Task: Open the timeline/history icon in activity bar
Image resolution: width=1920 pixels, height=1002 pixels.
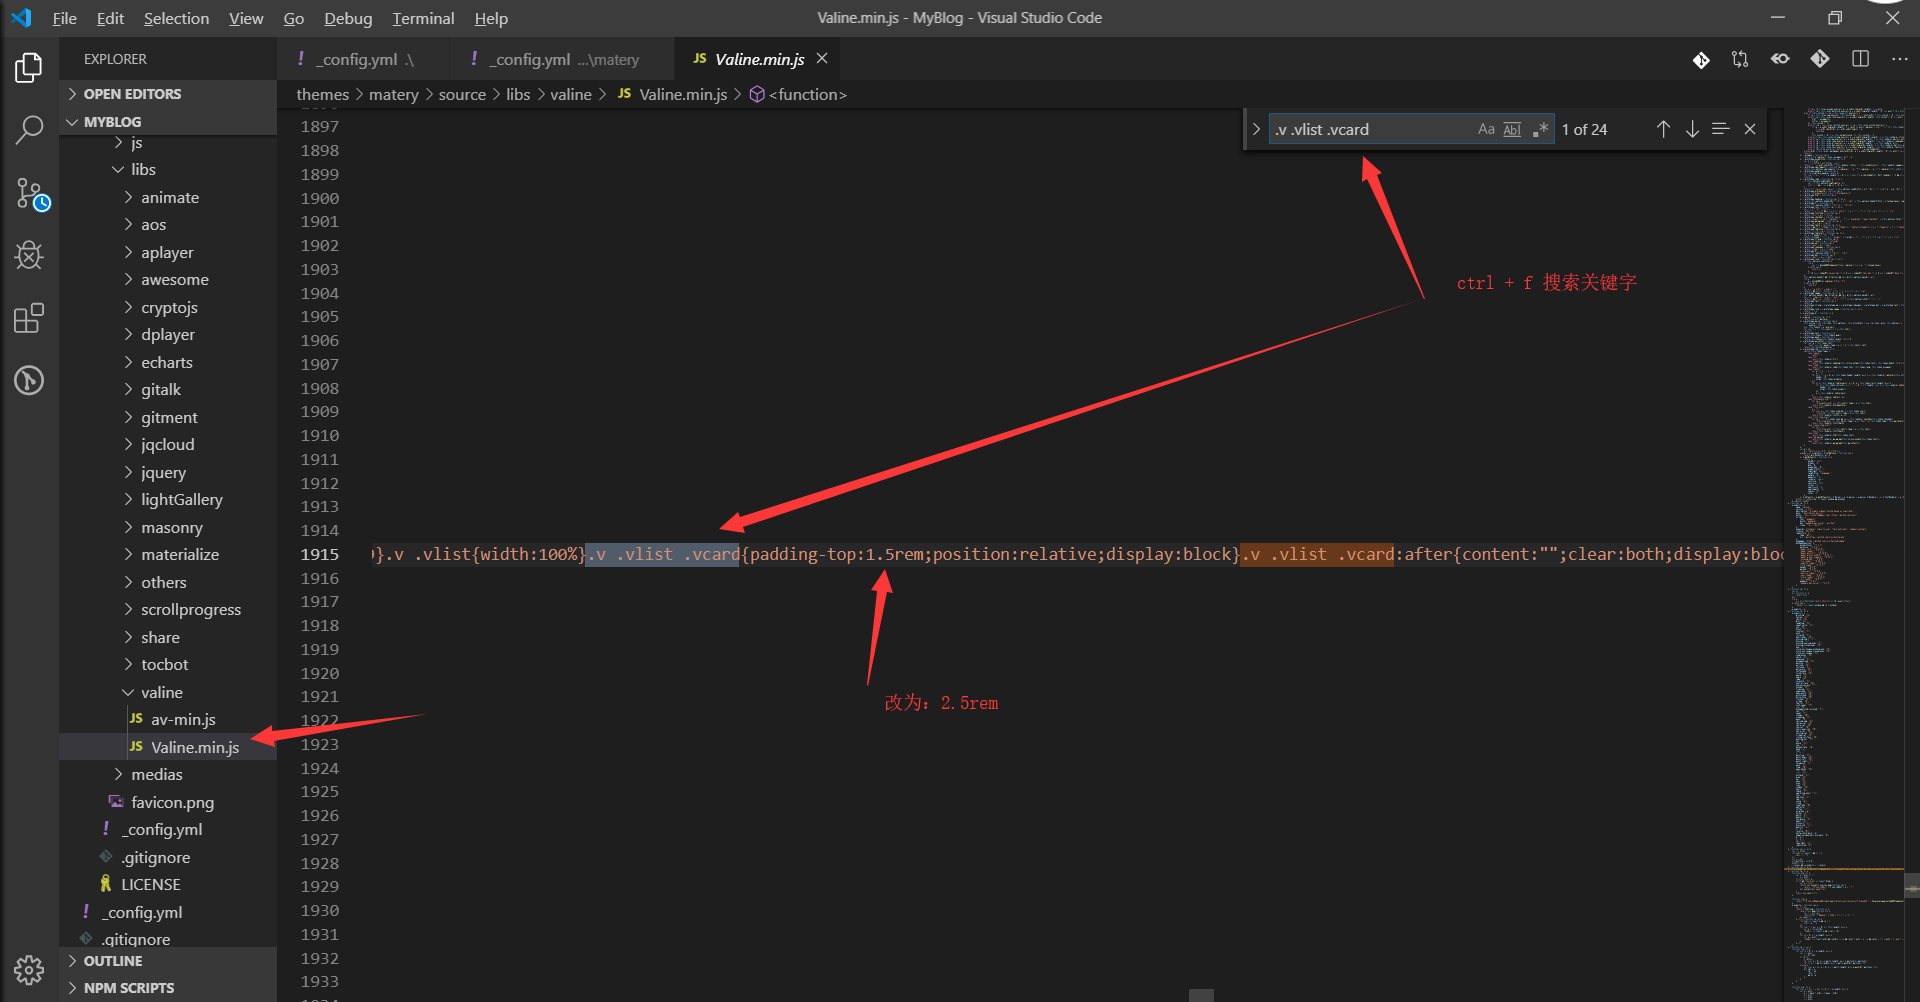Action: coord(29,380)
